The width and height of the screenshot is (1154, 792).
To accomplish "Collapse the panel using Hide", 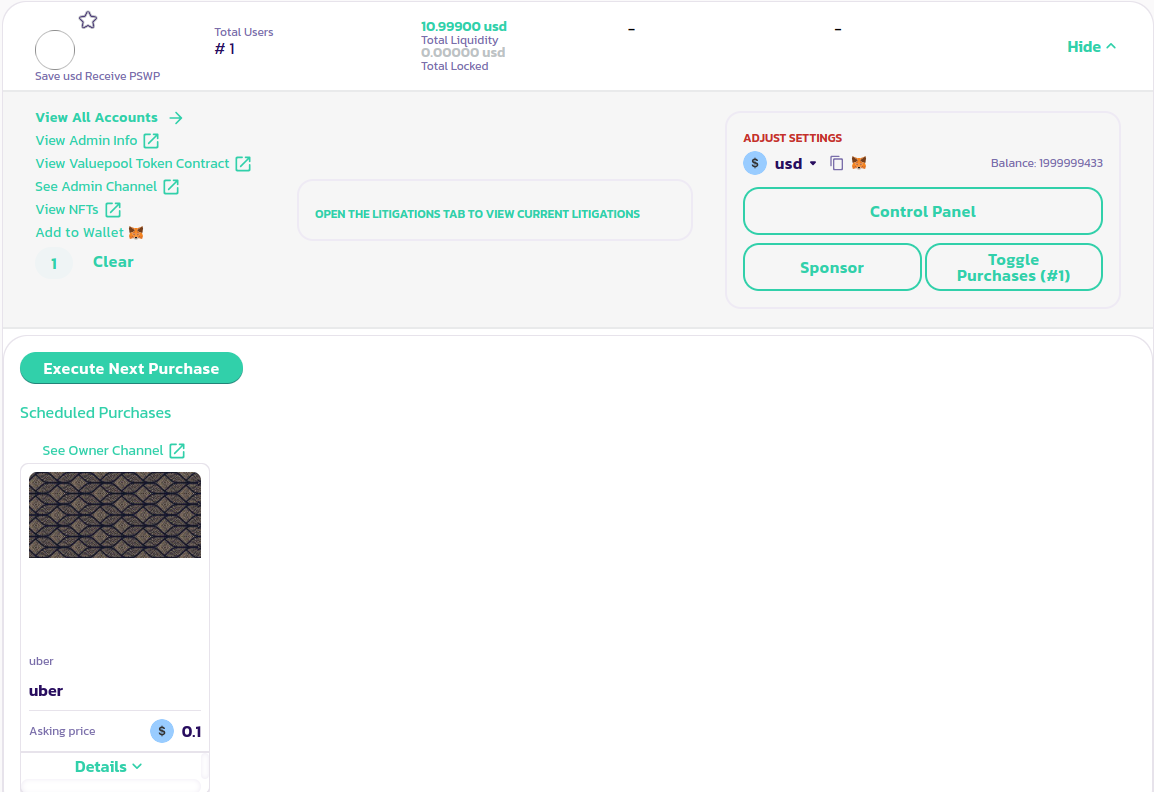I will pos(1091,47).
